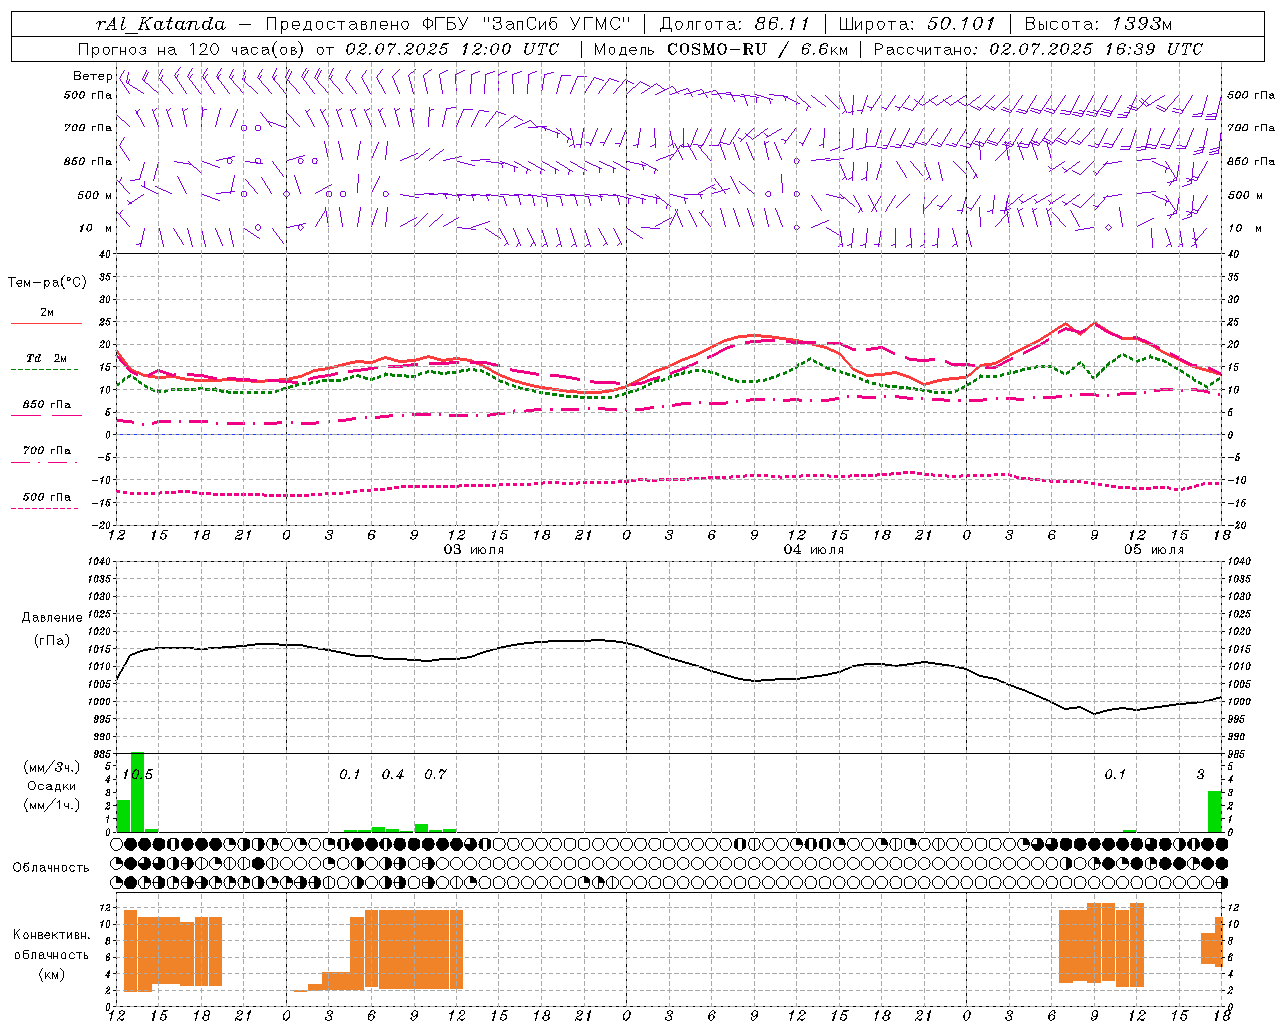This screenshot has height=1024, width=1280.
Task: Select the Высота: 1393м value
Action: tap(1098, 24)
